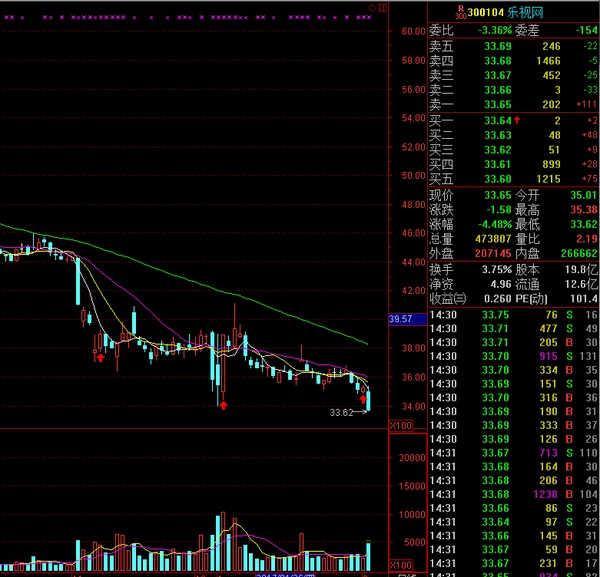This screenshot has height=577, width=600.
Task: Click the 内盘 value 266662
Action: pyautogui.click(x=579, y=253)
